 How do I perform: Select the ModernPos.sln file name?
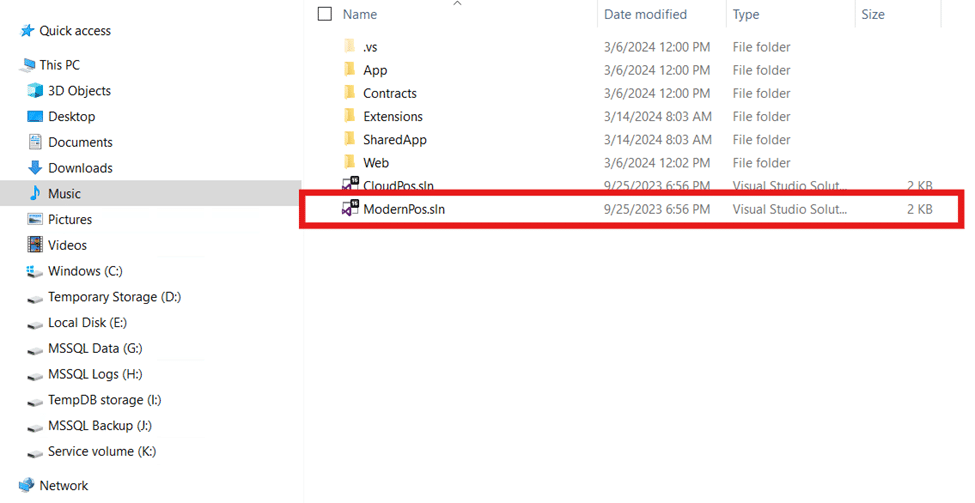(x=404, y=209)
